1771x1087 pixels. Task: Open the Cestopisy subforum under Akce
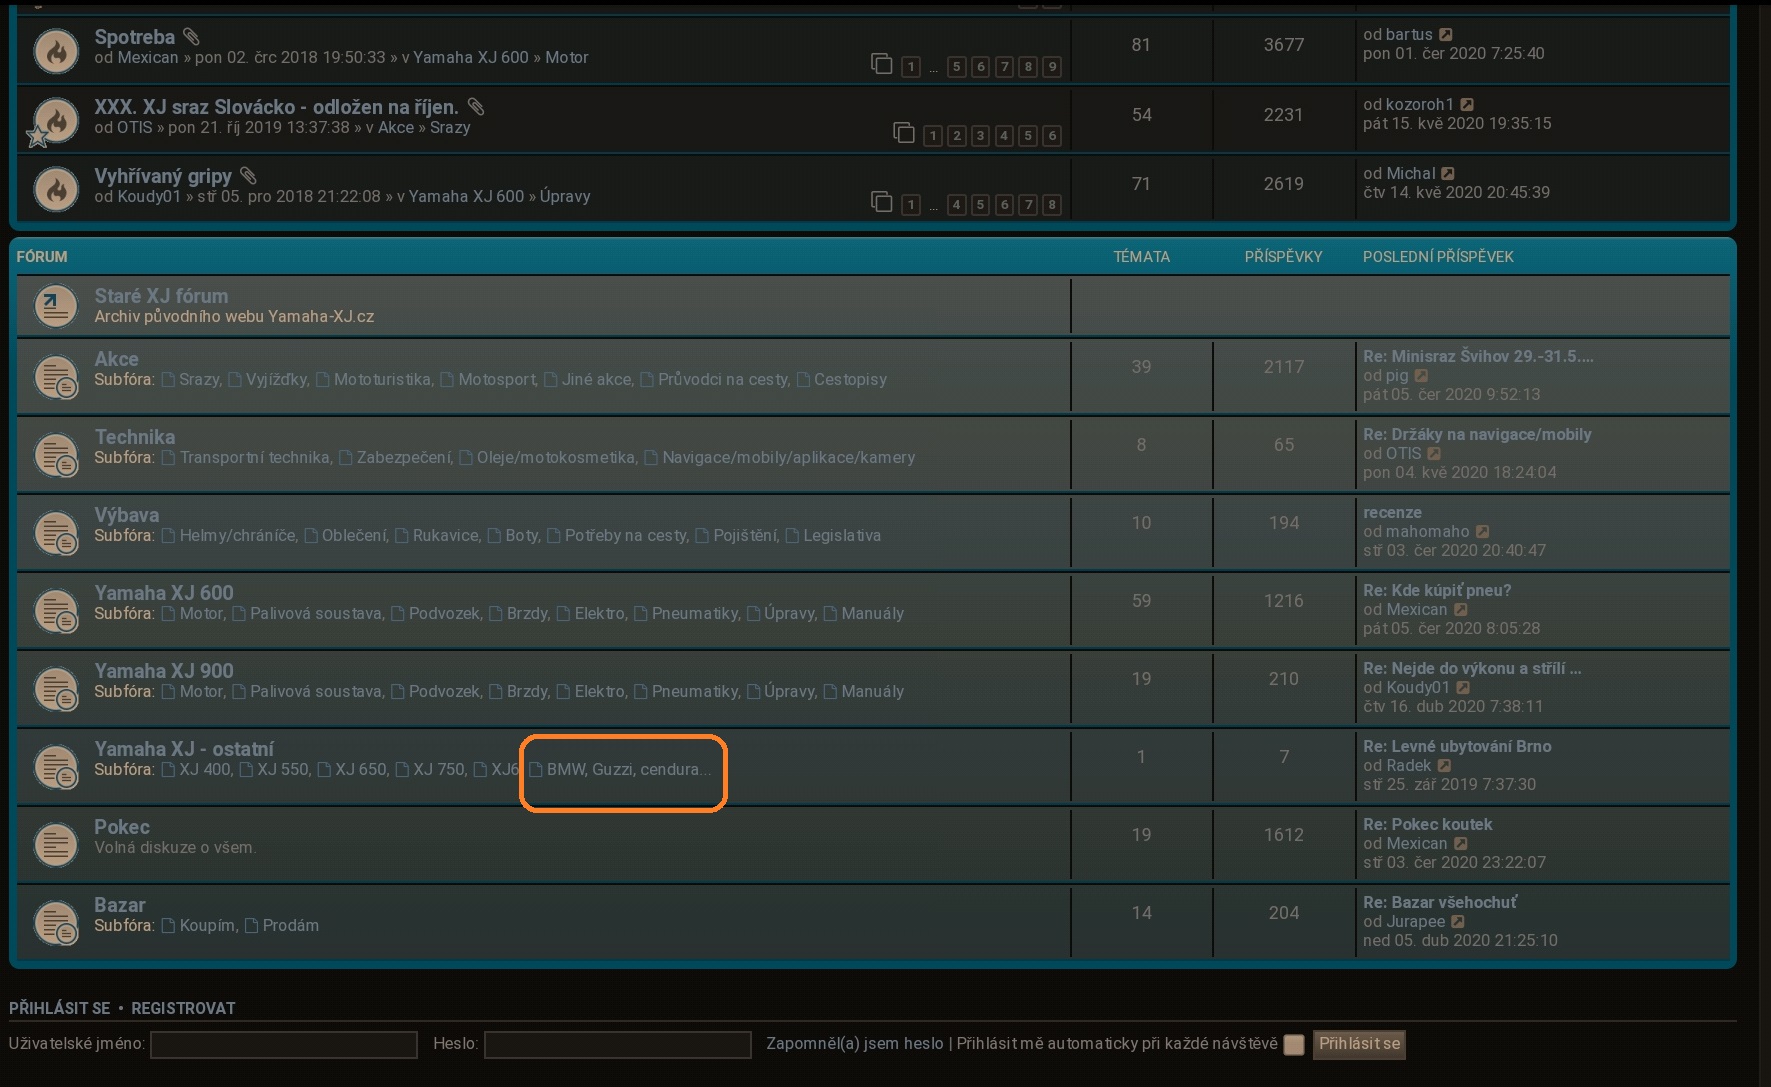pyautogui.click(x=850, y=380)
